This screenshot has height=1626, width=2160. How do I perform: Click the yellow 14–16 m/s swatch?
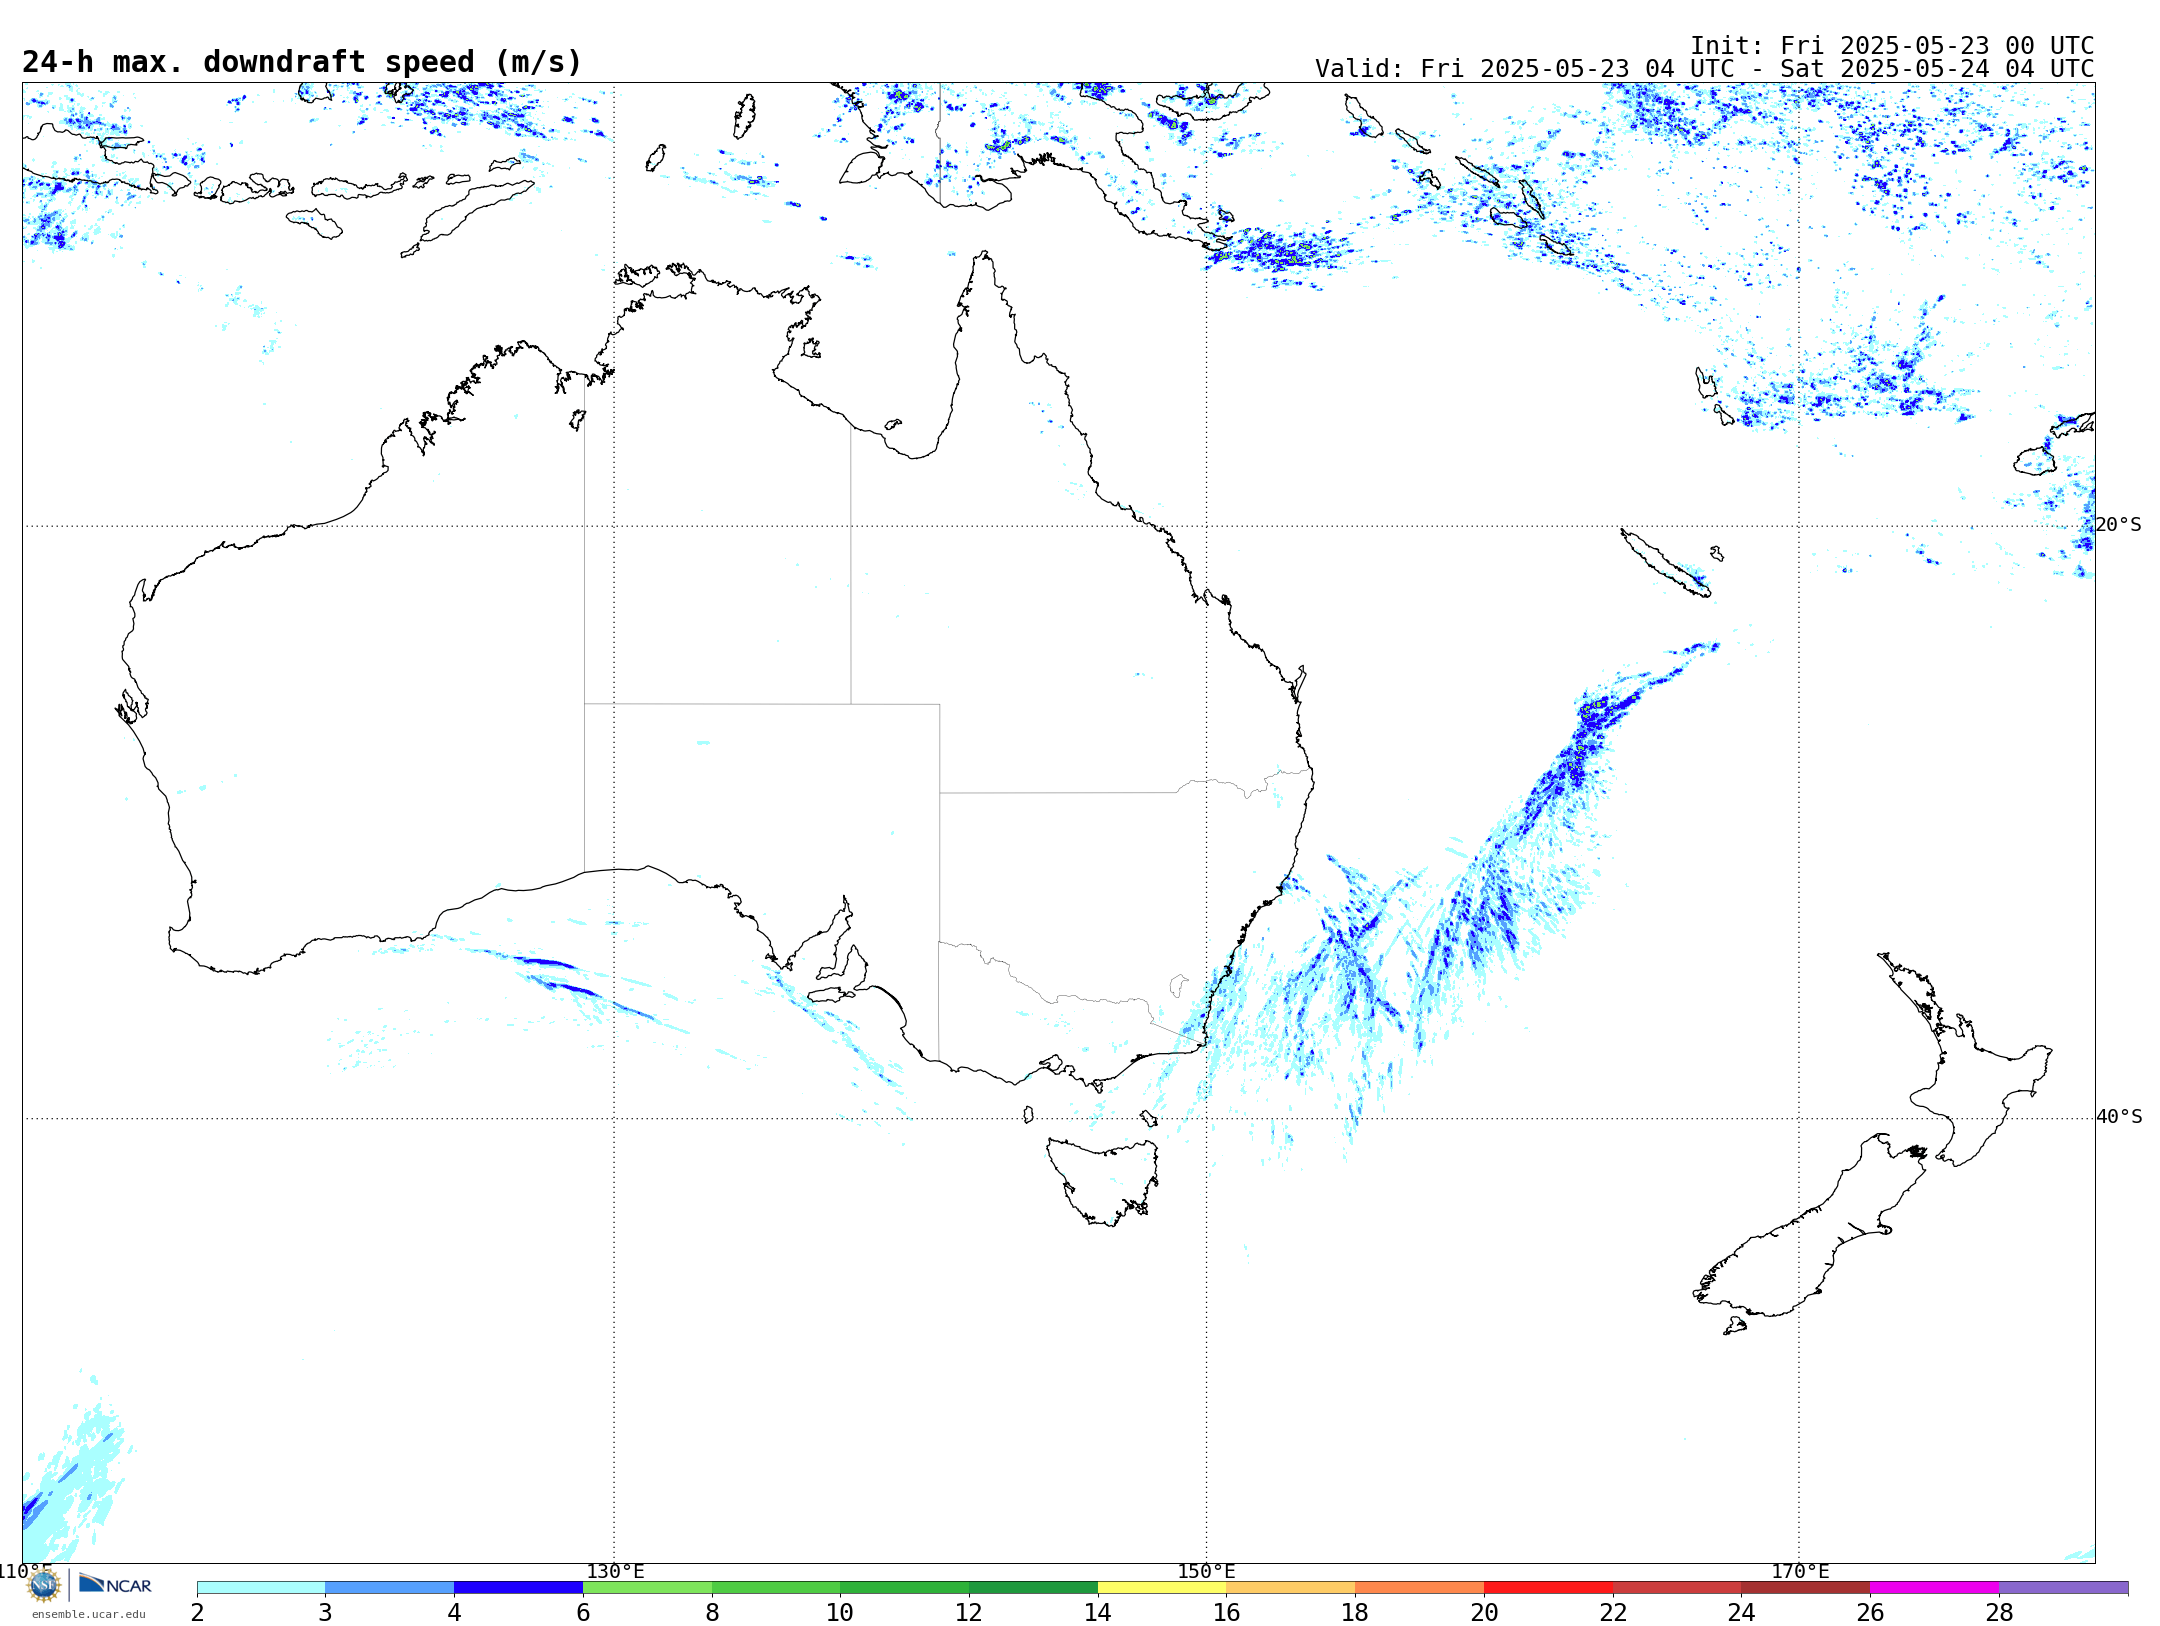tap(1162, 1588)
